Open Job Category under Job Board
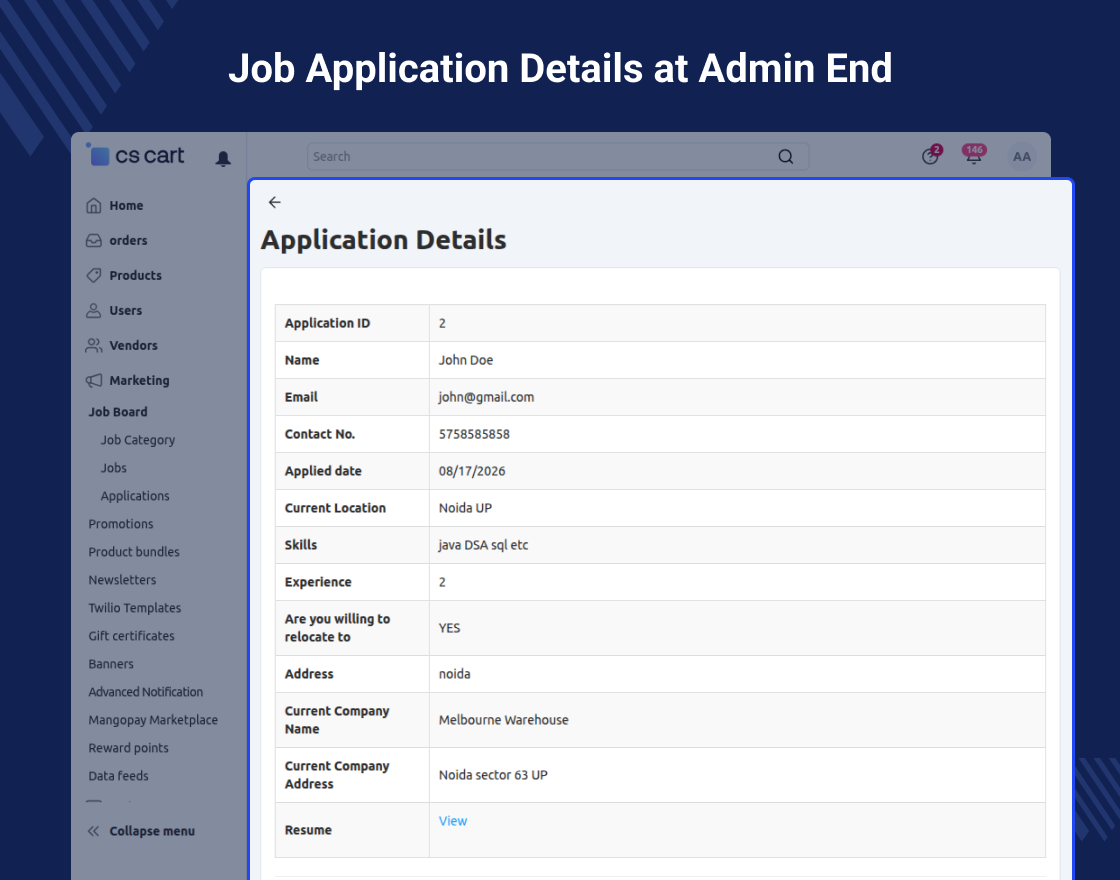 [138, 440]
